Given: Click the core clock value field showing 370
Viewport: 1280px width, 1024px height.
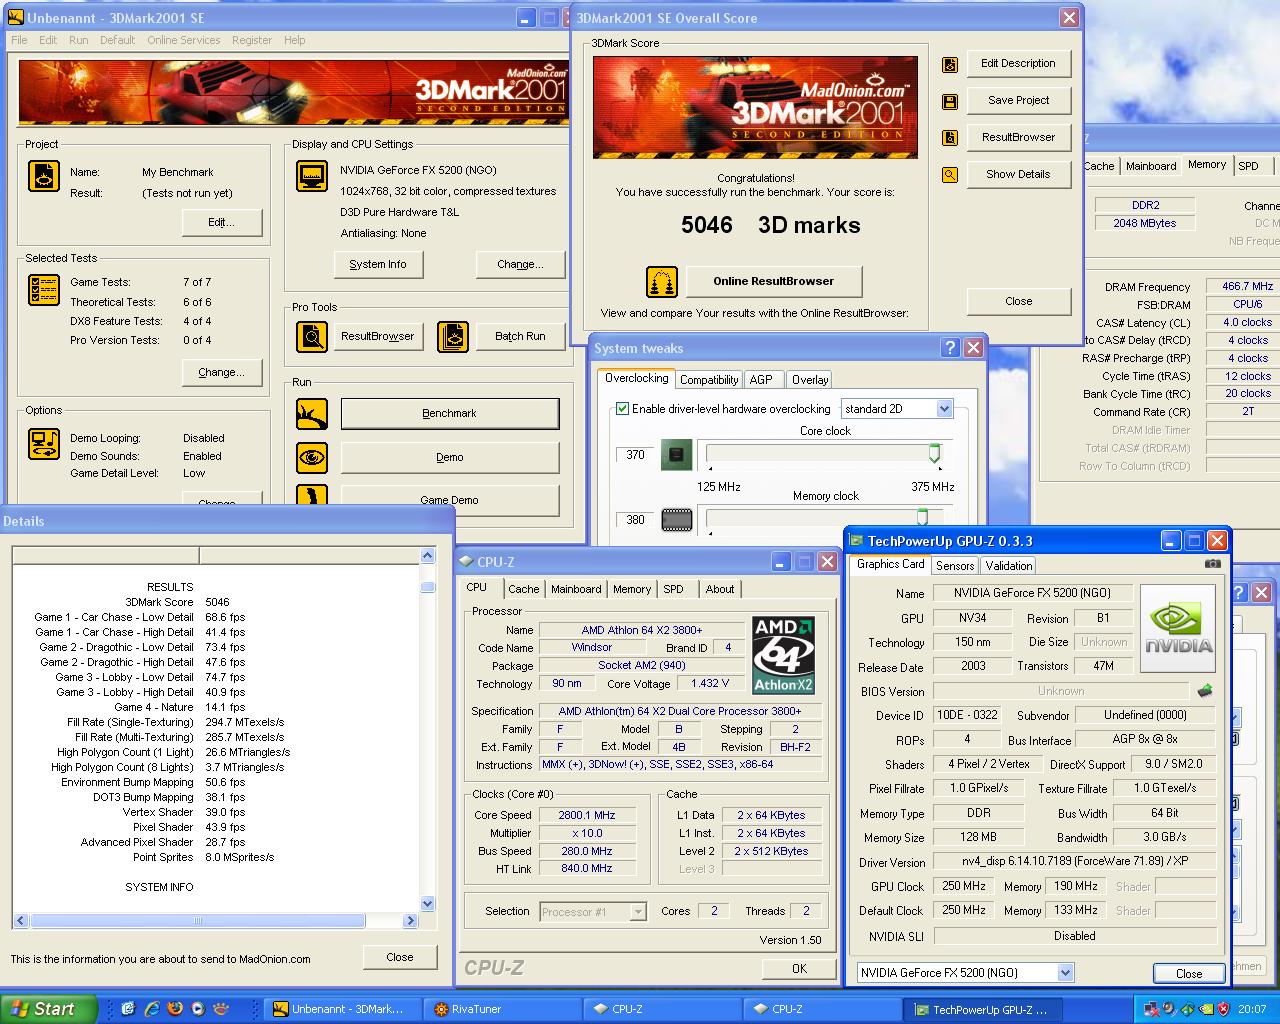Looking at the screenshot, I should point(635,455).
